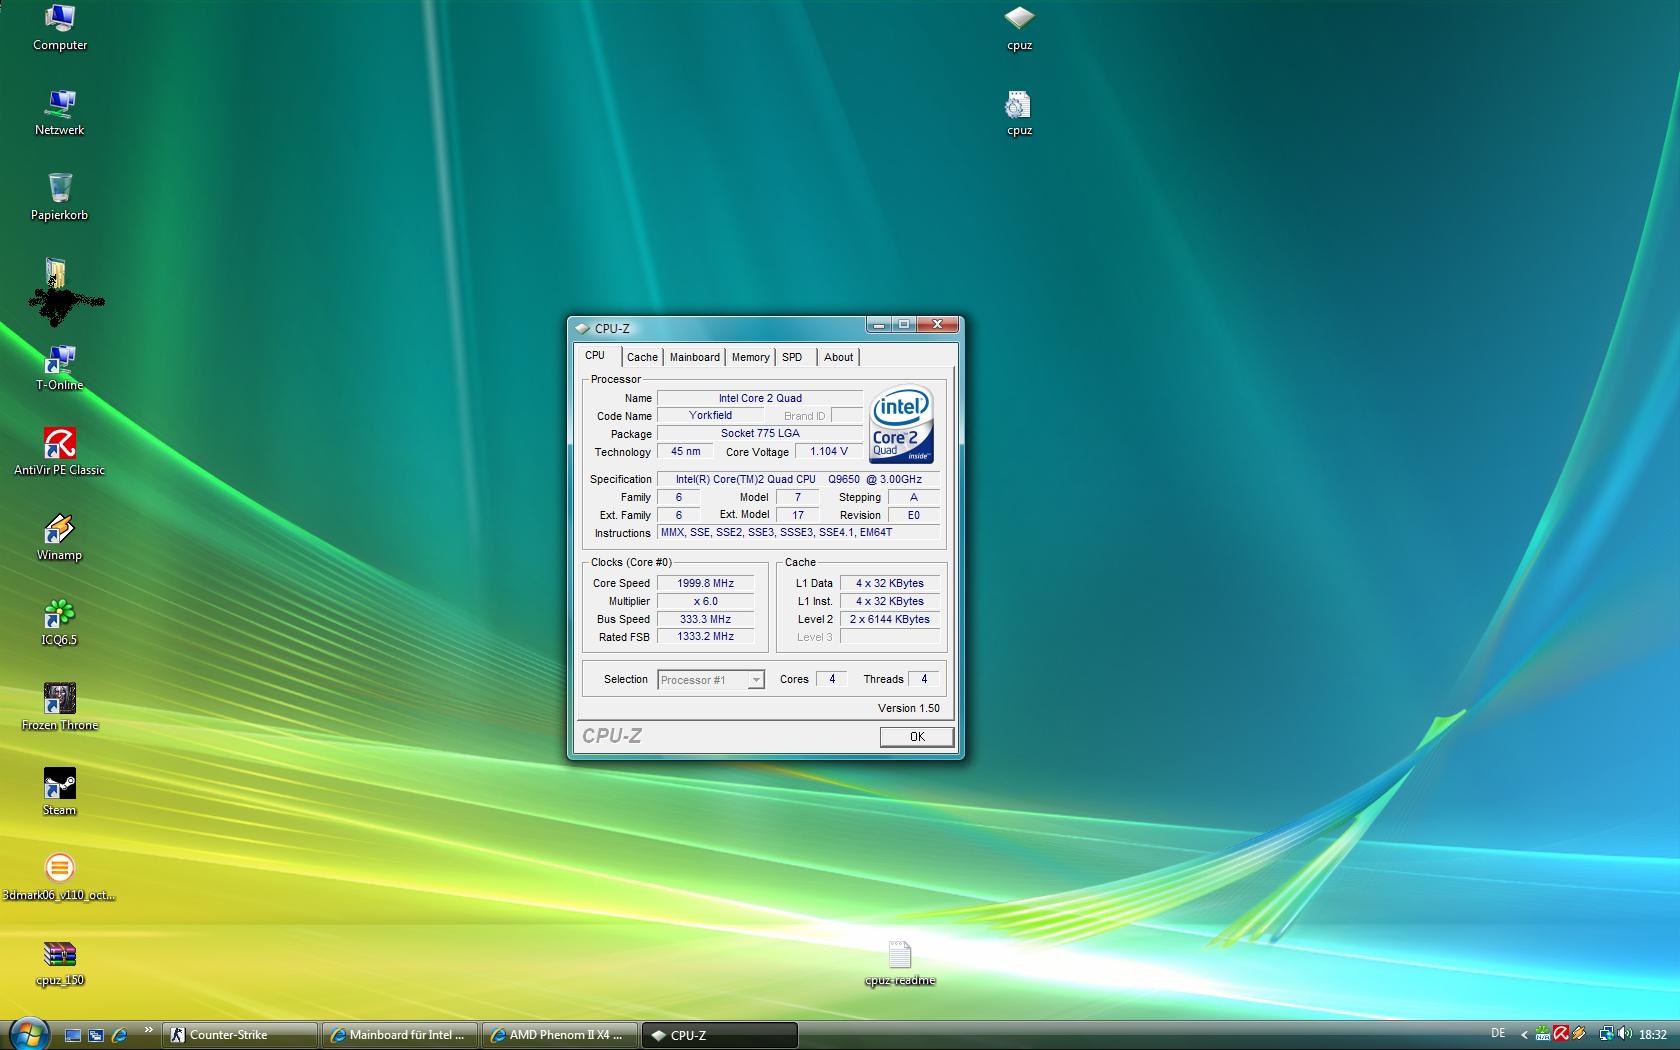Switch to the Mainboard tab
The height and width of the screenshot is (1050, 1680).
coord(694,357)
